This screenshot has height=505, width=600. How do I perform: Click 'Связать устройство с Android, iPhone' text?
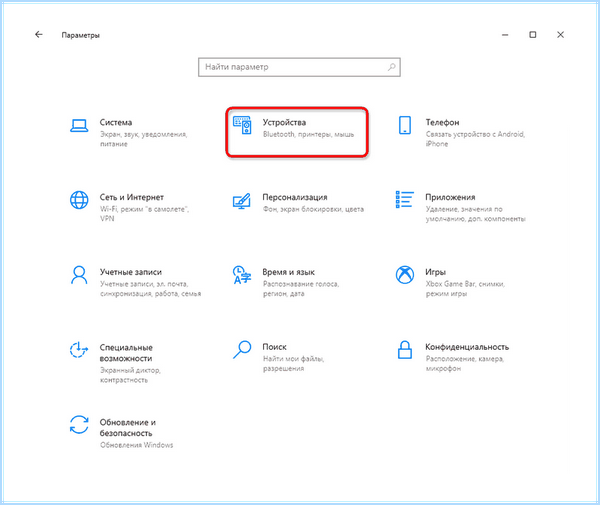[x=475, y=139]
